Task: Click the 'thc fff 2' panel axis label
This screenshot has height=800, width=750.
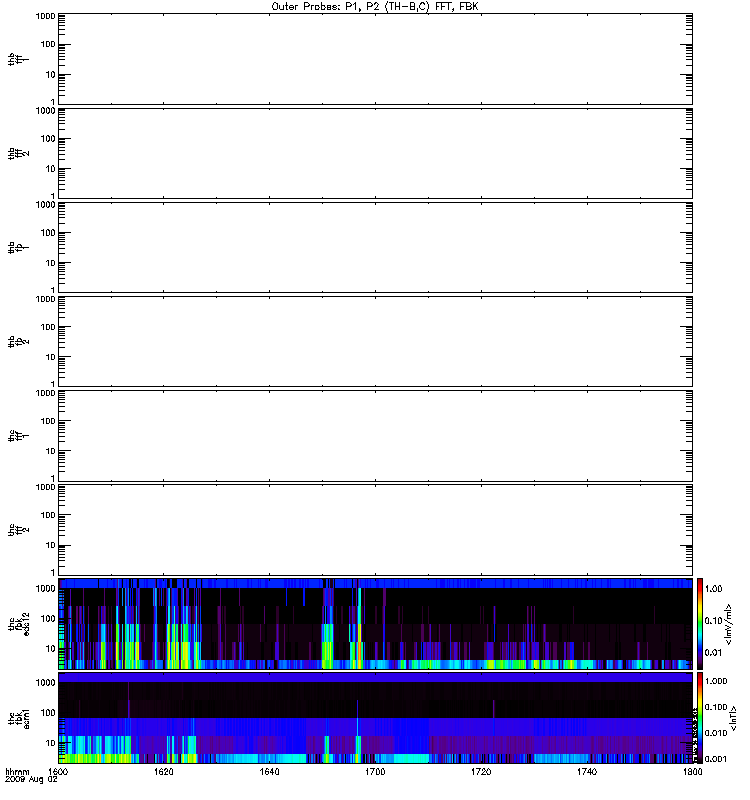Action: 18,530
